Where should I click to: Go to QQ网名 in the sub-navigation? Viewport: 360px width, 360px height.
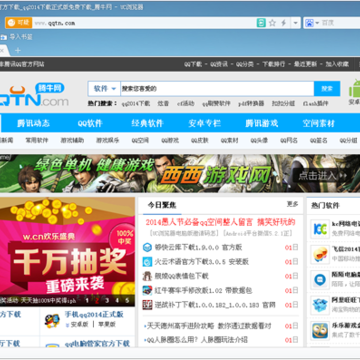(x=289, y=140)
